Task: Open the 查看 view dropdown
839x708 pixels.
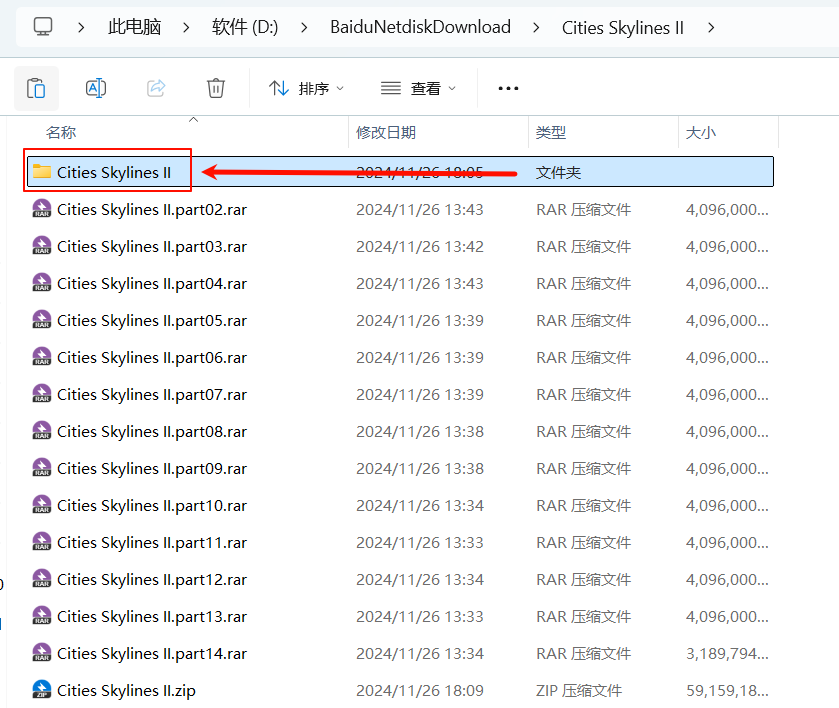Action: coord(418,88)
